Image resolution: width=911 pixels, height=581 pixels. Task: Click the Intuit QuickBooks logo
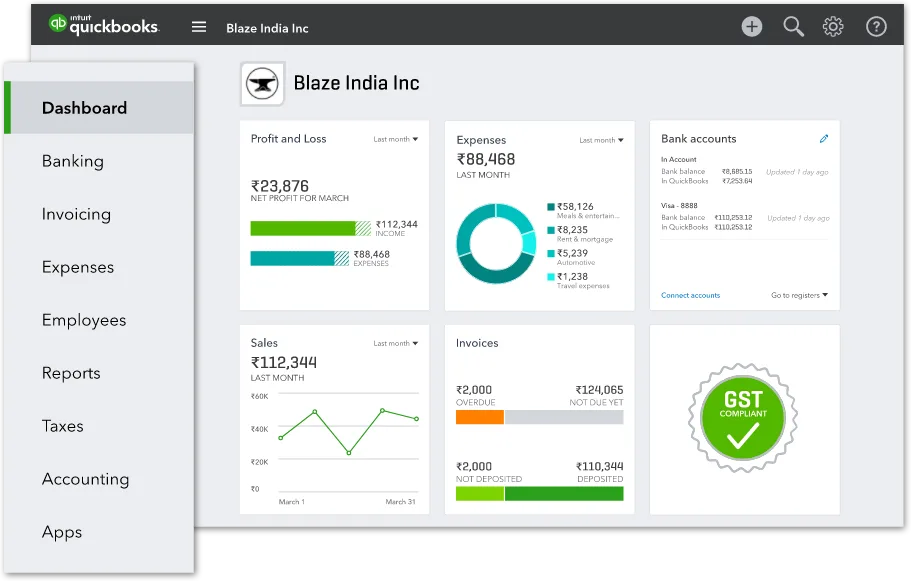point(103,24)
